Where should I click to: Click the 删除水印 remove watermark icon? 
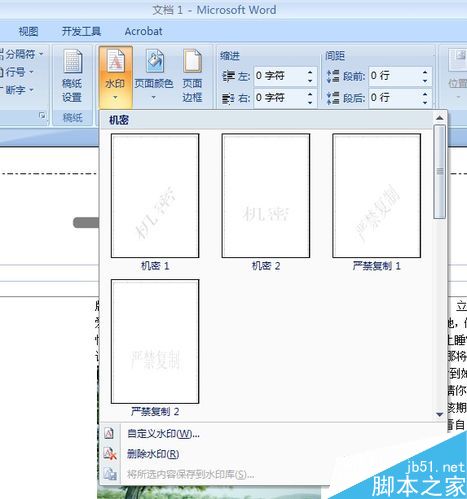(110, 454)
